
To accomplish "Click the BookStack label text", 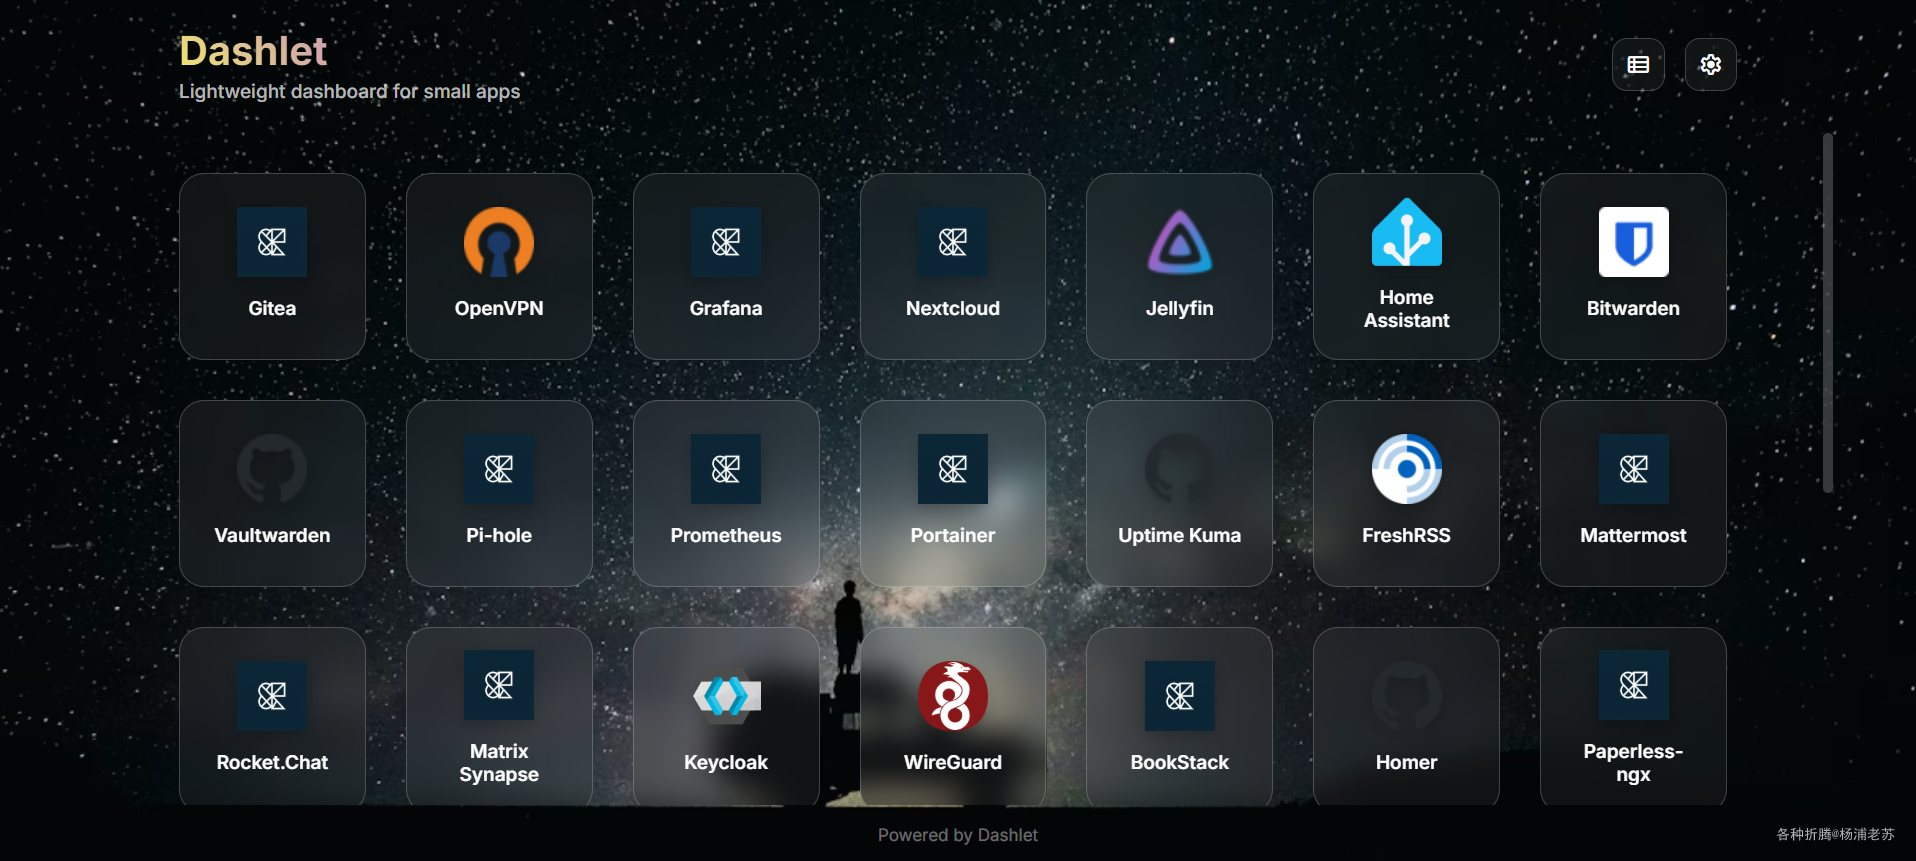I will 1180,762.
